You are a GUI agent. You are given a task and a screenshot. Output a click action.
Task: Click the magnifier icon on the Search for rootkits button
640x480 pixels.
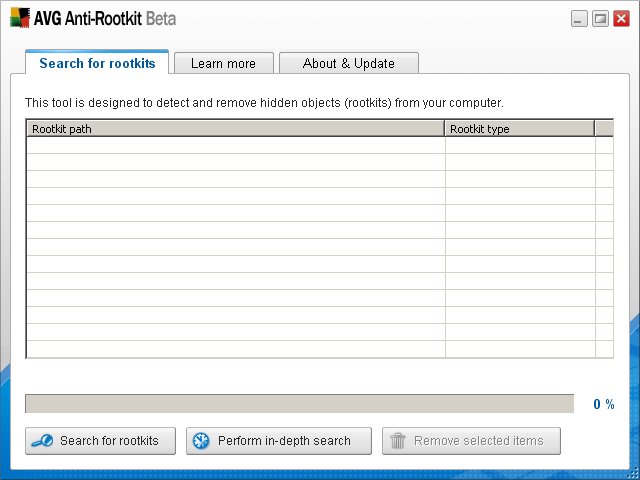pyautogui.click(x=42, y=441)
